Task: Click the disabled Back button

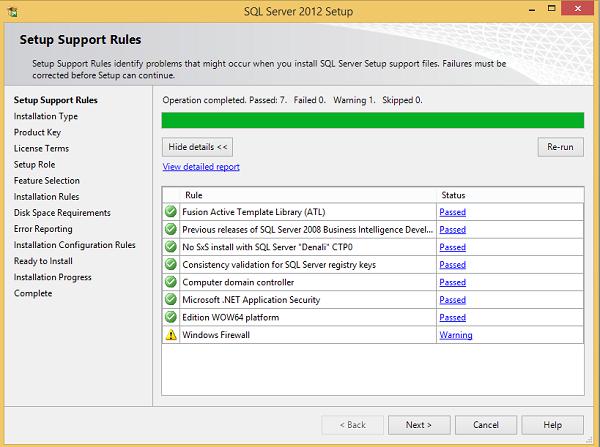Action: point(352,425)
